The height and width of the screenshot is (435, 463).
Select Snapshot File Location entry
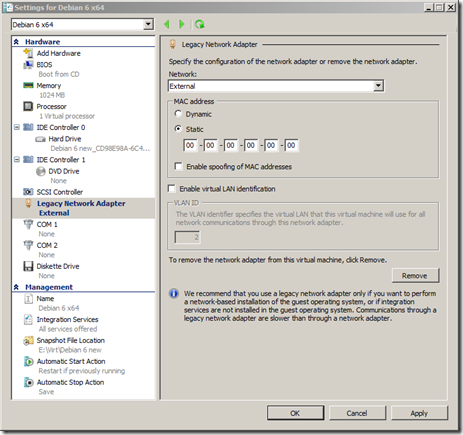(x=71, y=340)
